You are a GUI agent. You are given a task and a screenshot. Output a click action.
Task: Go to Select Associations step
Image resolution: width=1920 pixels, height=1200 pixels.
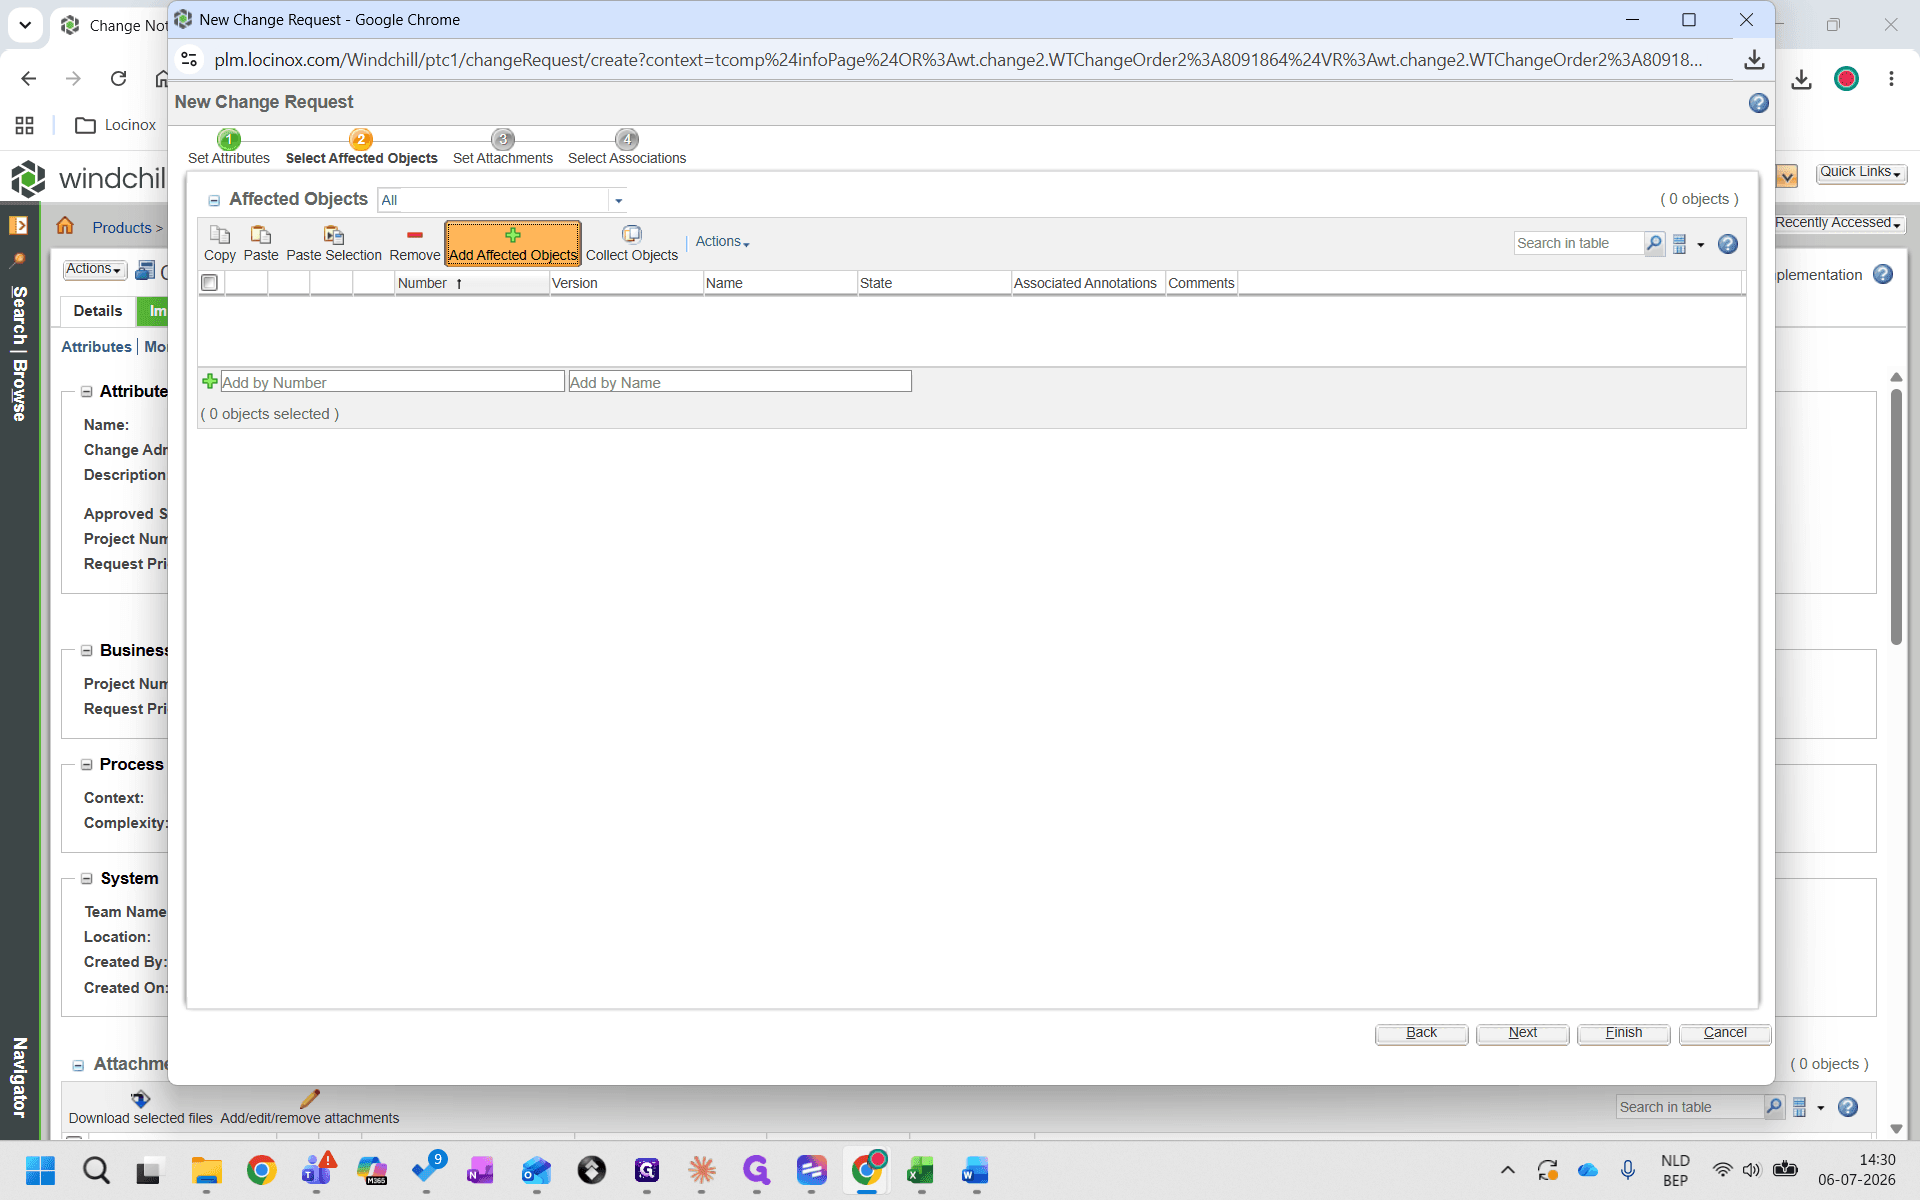tap(627, 148)
